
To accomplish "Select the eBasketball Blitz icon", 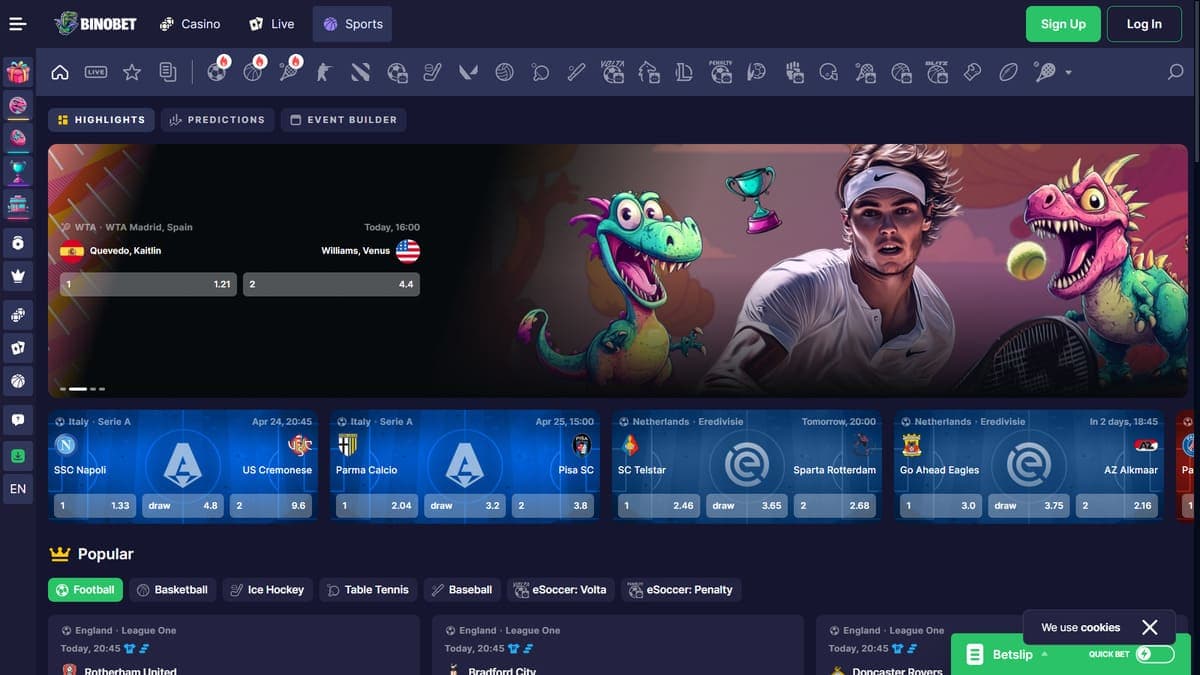I will click(x=937, y=71).
